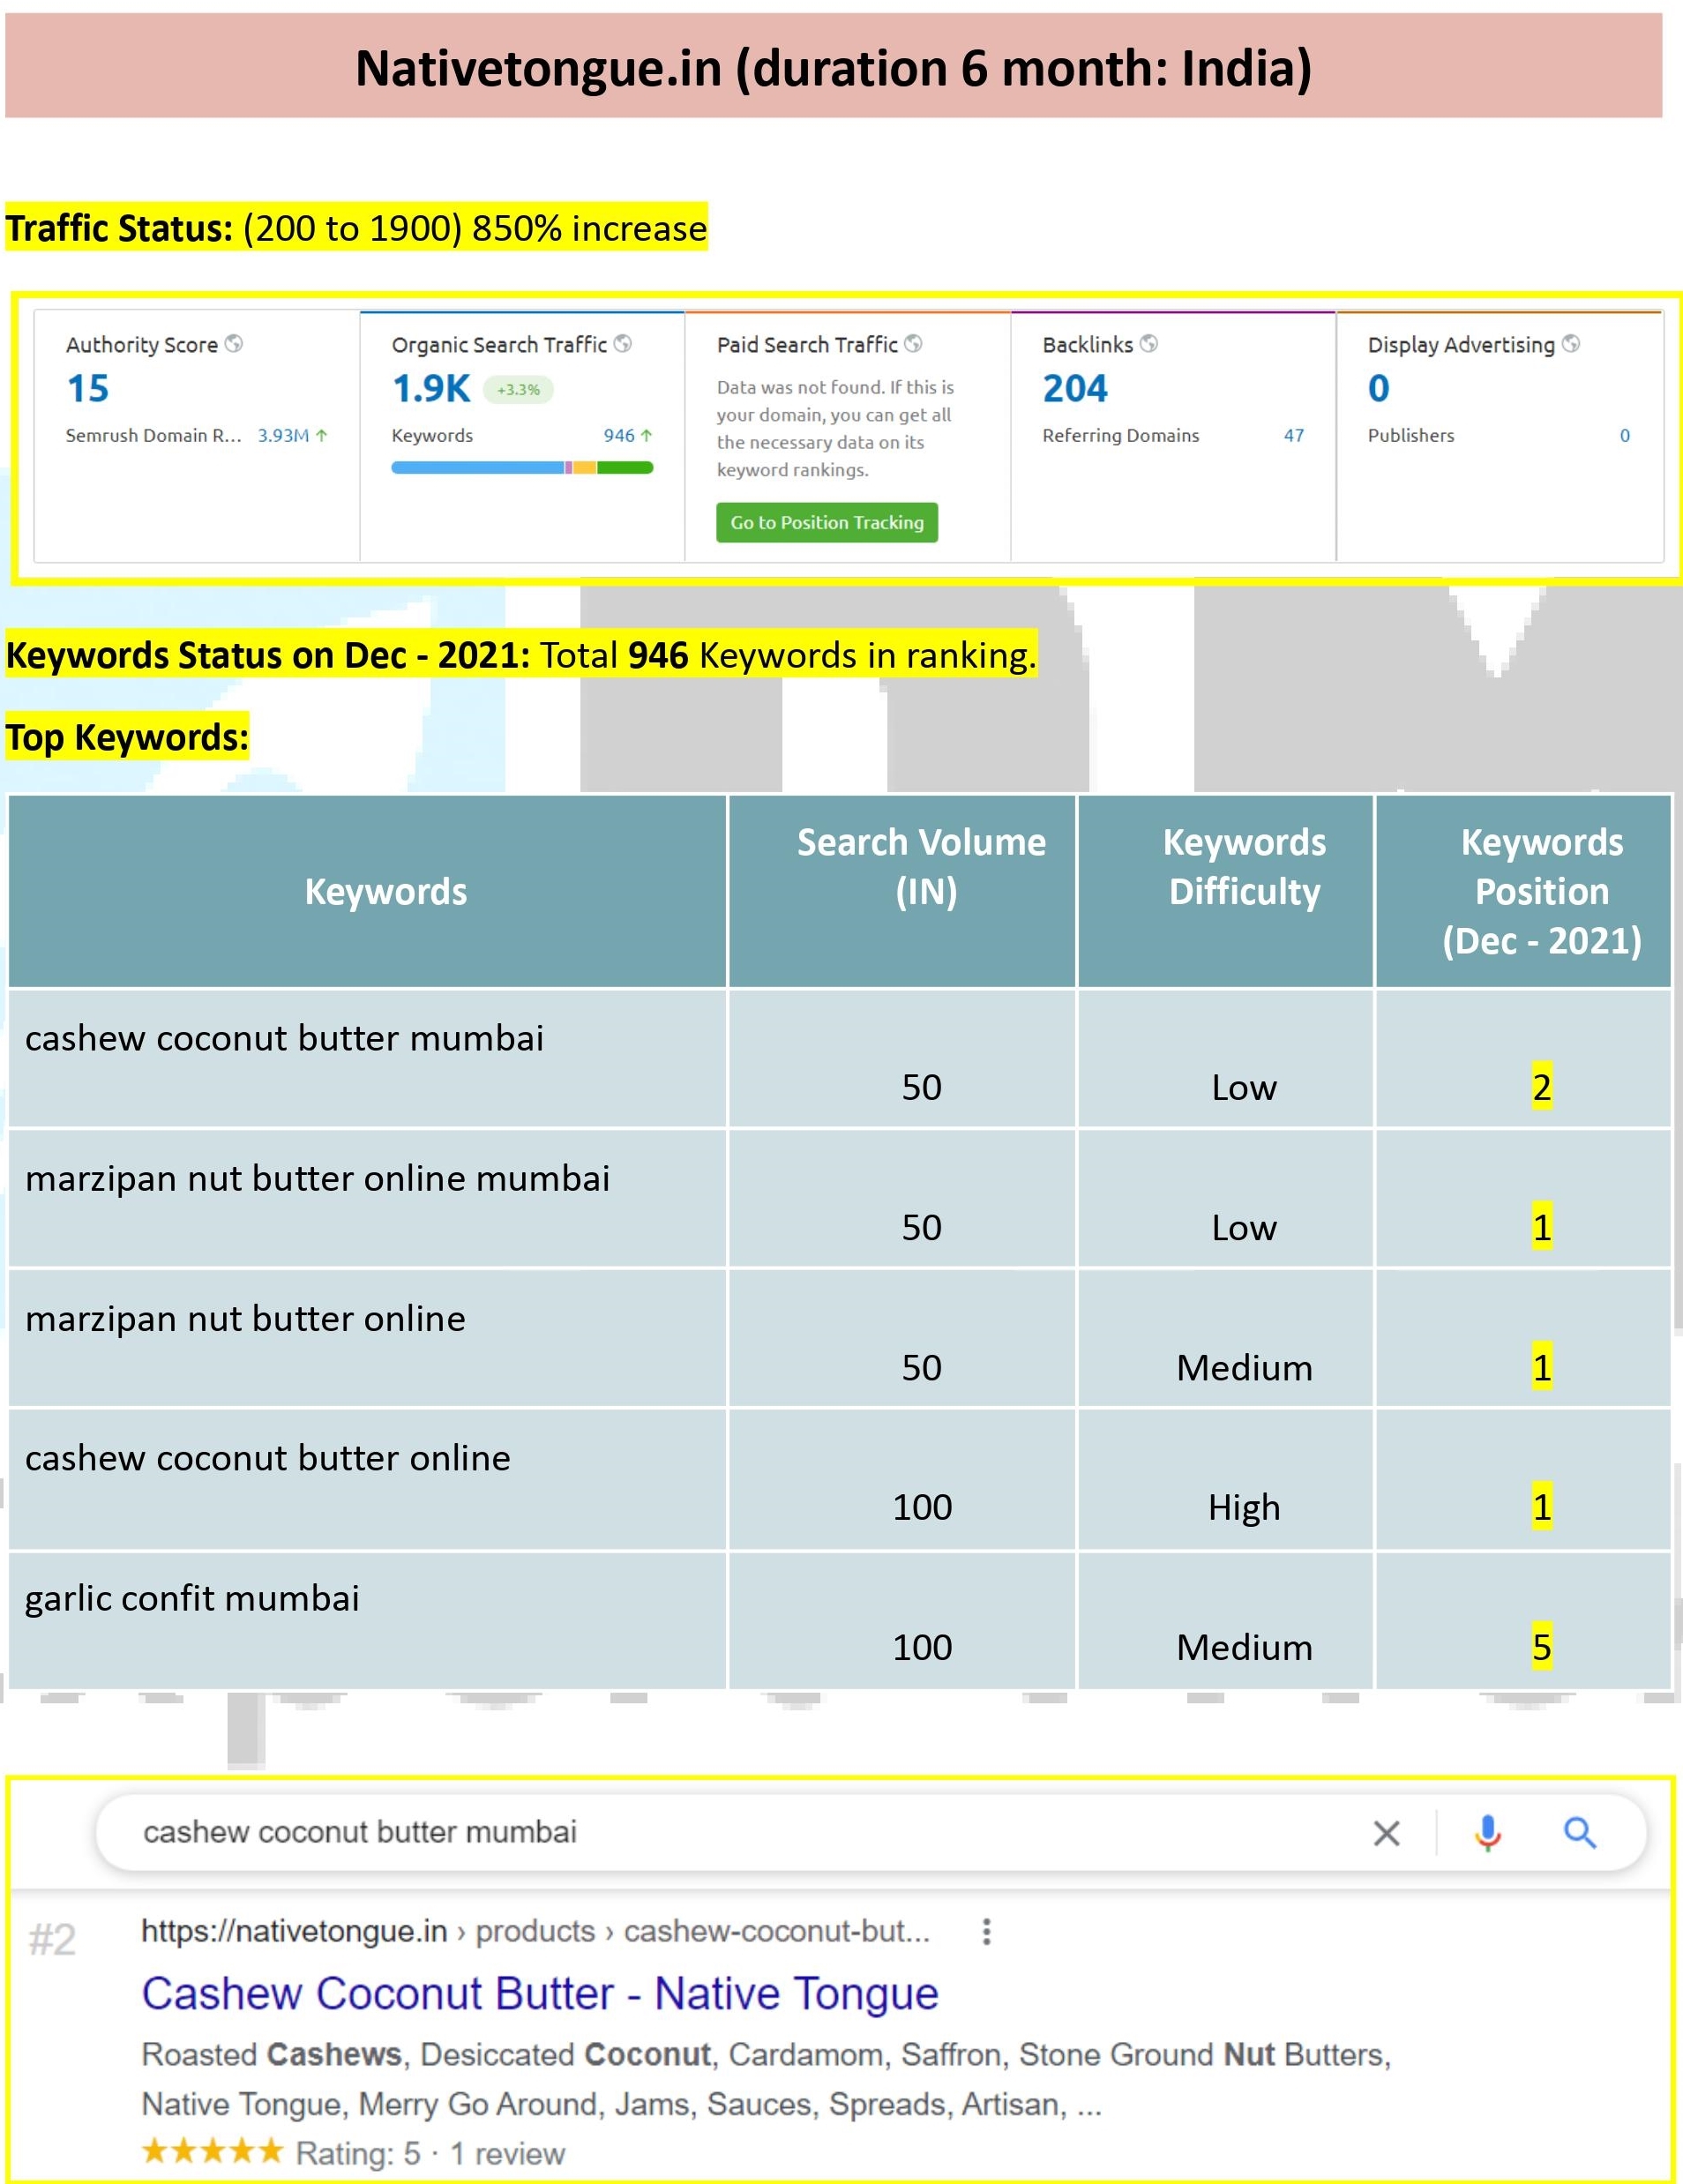This screenshot has width=1683, height=2184.
Task: Click the 'marzipan nut butter online' cell
Action: pyautogui.click(x=367, y=1338)
